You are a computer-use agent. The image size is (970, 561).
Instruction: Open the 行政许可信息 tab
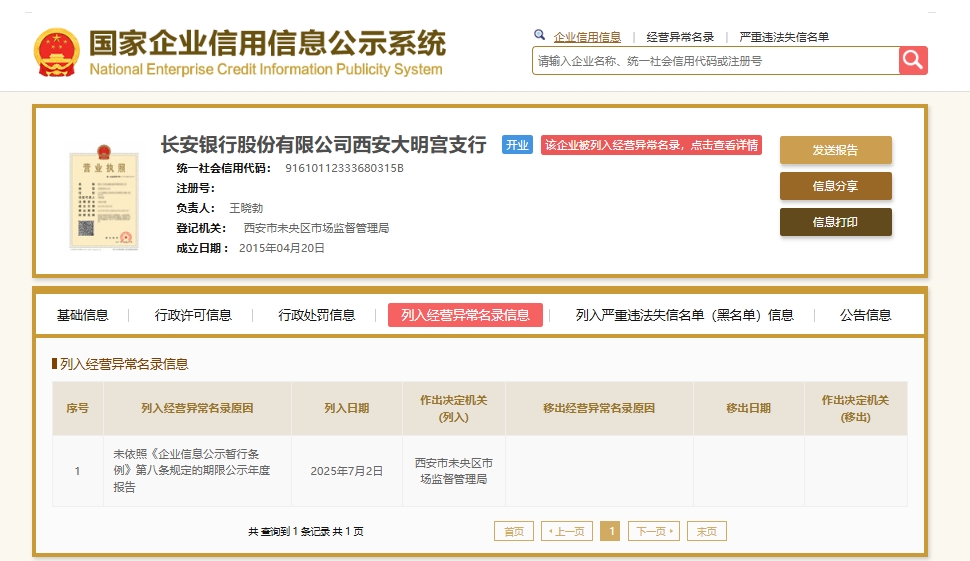tap(193, 315)
